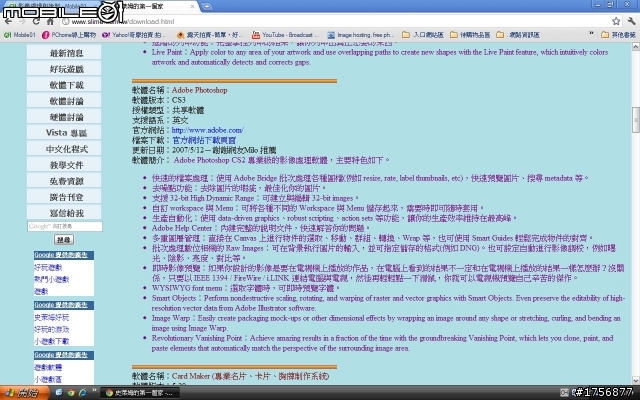
Task: Click the scrollbar up arrow
Action: pyautogui.click(x=636, y=47)
